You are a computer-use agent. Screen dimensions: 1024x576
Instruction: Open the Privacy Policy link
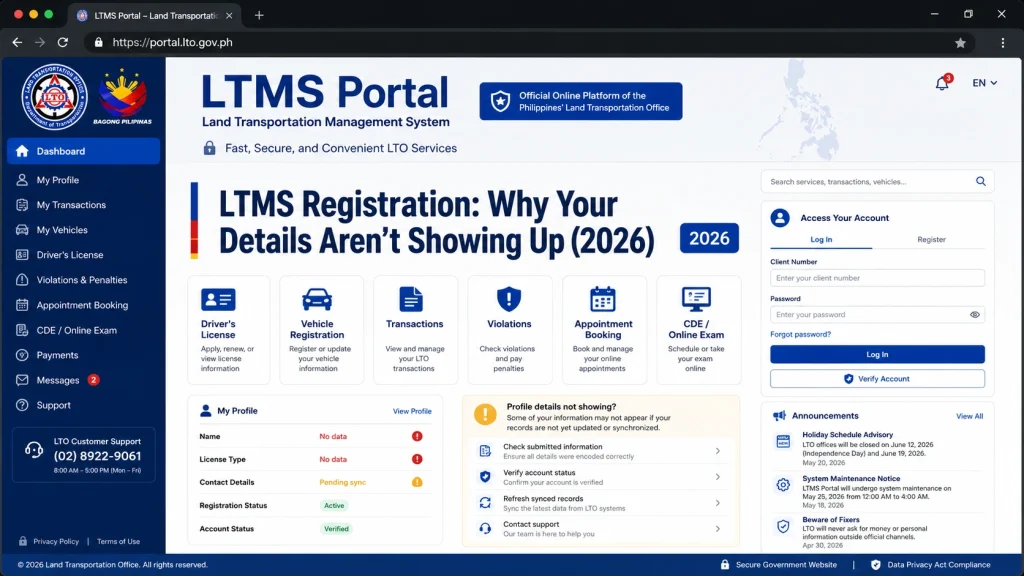tap(56, 541)
